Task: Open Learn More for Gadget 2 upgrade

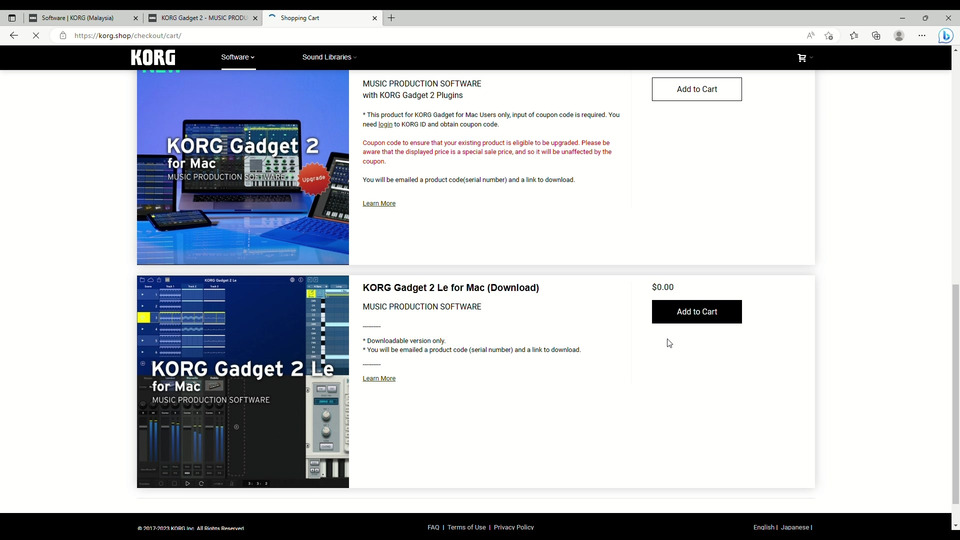Action: tap(379, 203)
